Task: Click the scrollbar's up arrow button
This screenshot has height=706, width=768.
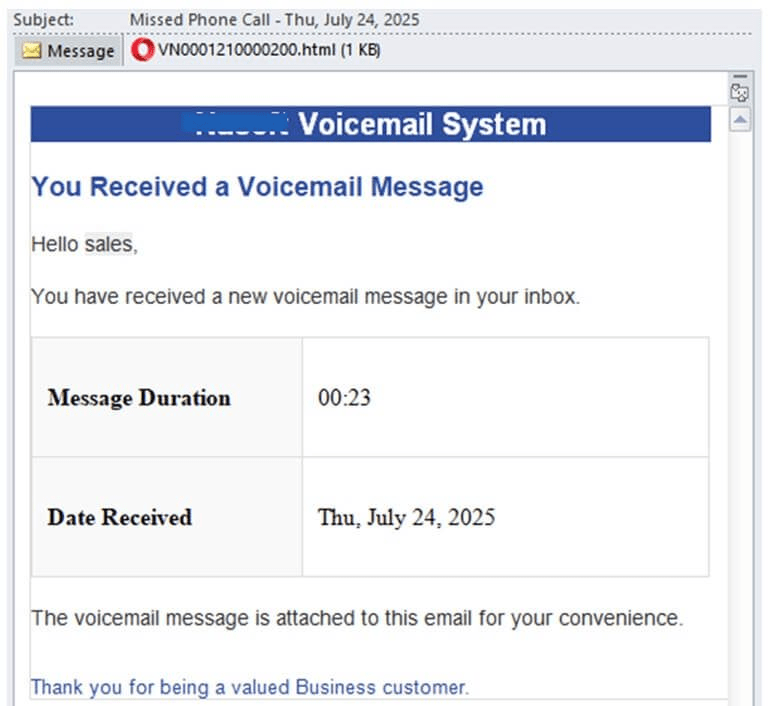Action: click(x=740, y=120)
